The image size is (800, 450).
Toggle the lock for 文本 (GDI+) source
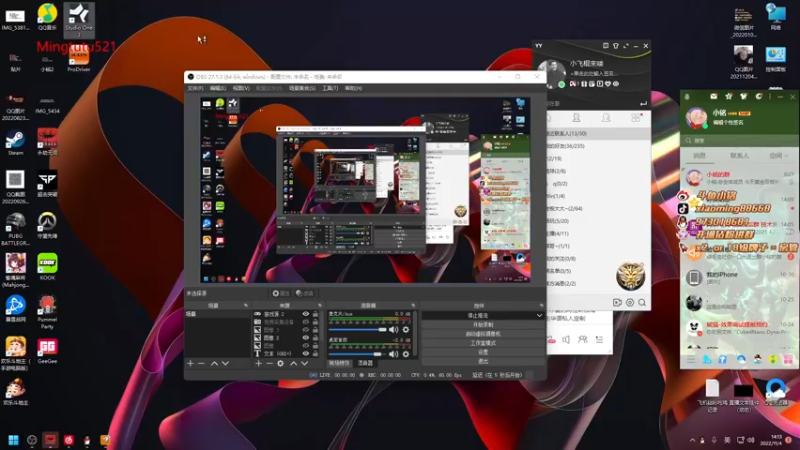[315, 354]
